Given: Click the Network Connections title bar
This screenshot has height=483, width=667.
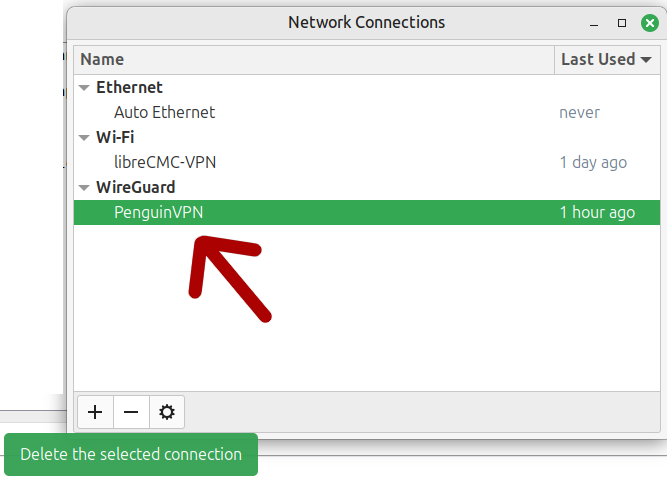Looking at the screenshot, I should (367, 23).
